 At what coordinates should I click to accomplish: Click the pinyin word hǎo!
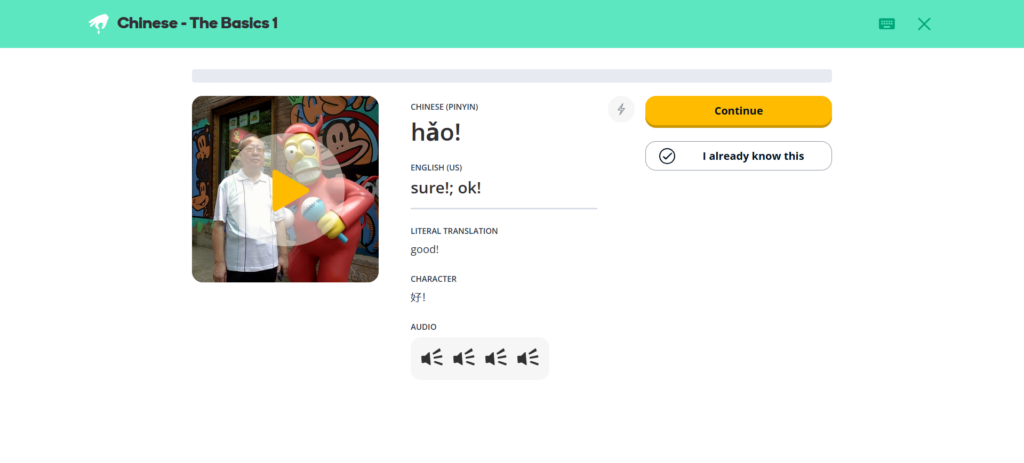pos(436,133)
